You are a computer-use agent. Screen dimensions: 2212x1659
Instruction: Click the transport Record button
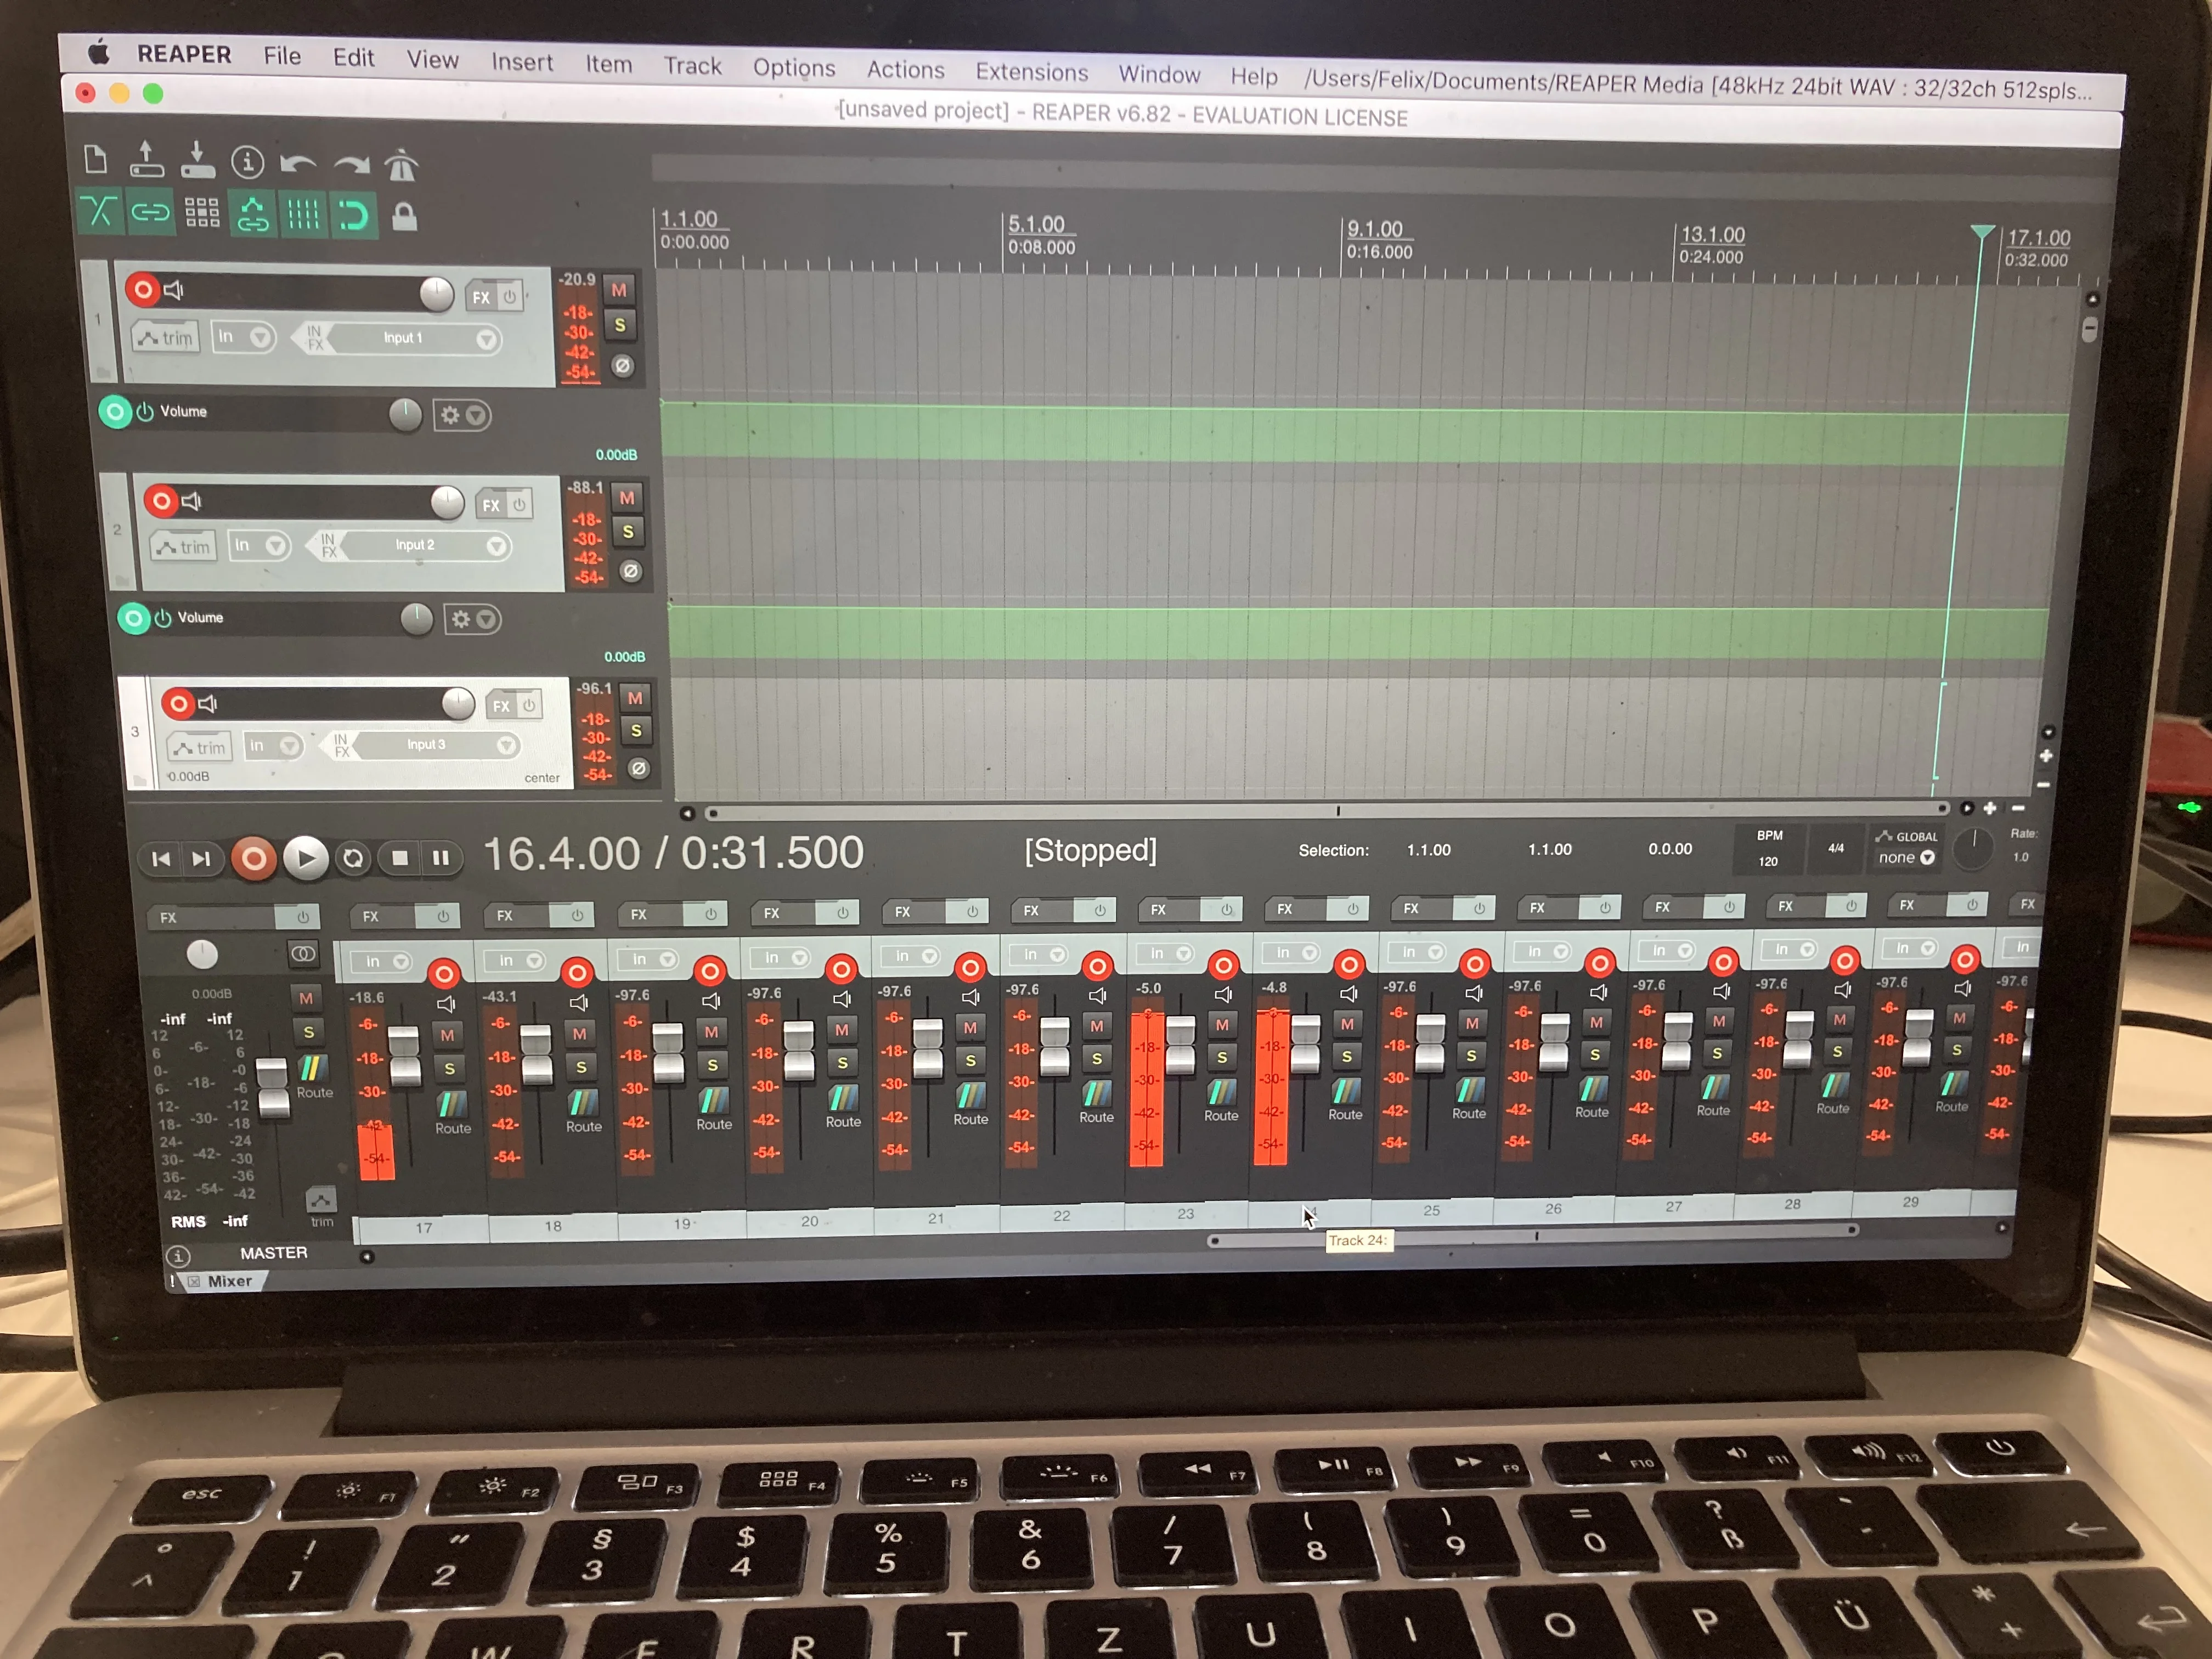[x=254, y=859]
